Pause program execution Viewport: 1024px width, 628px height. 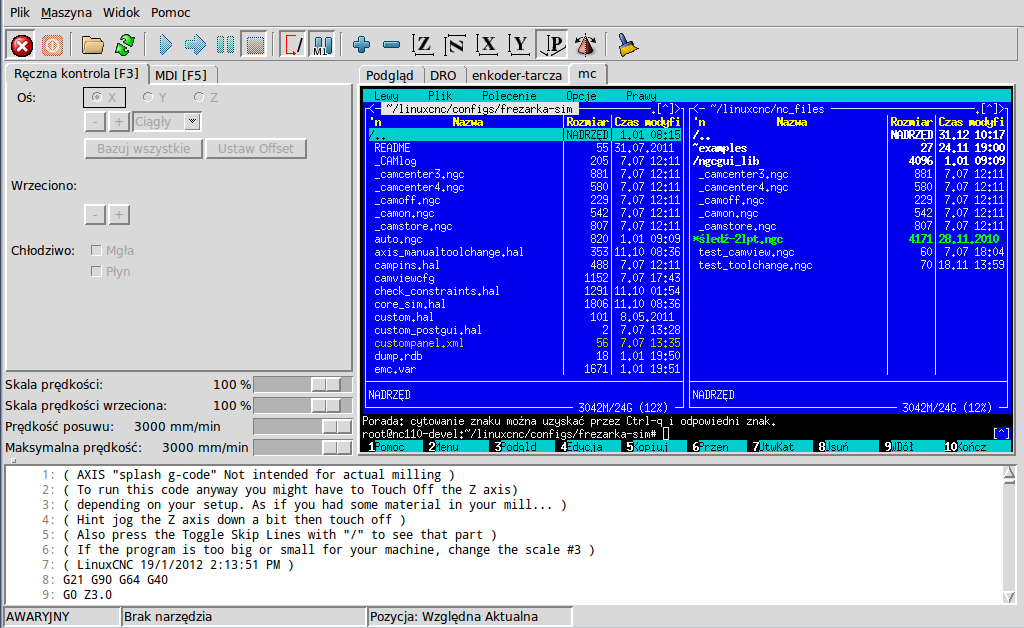tap(225, 45)
